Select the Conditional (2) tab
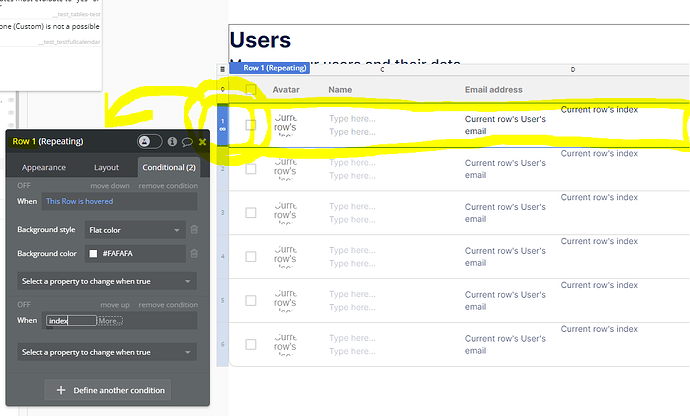The width and height of the screenshot is (690, 416). pyautogui.click(x=169, y=167)
